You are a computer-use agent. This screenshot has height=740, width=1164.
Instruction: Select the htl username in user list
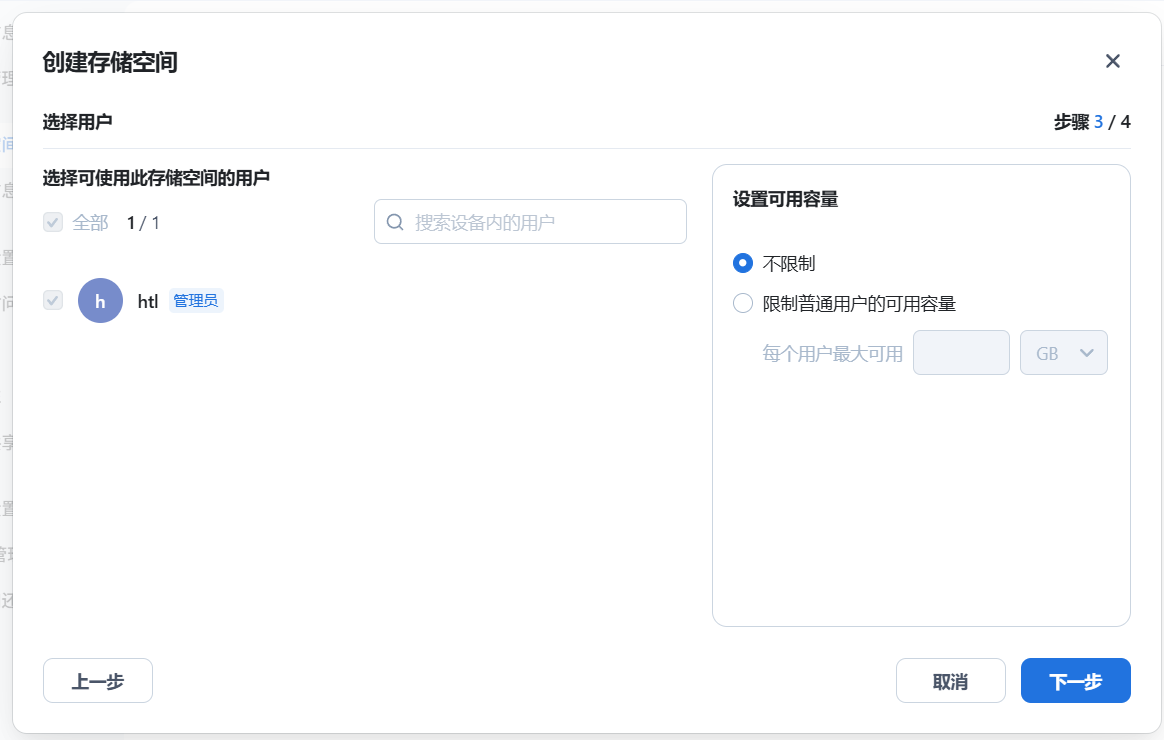[148, 301]
